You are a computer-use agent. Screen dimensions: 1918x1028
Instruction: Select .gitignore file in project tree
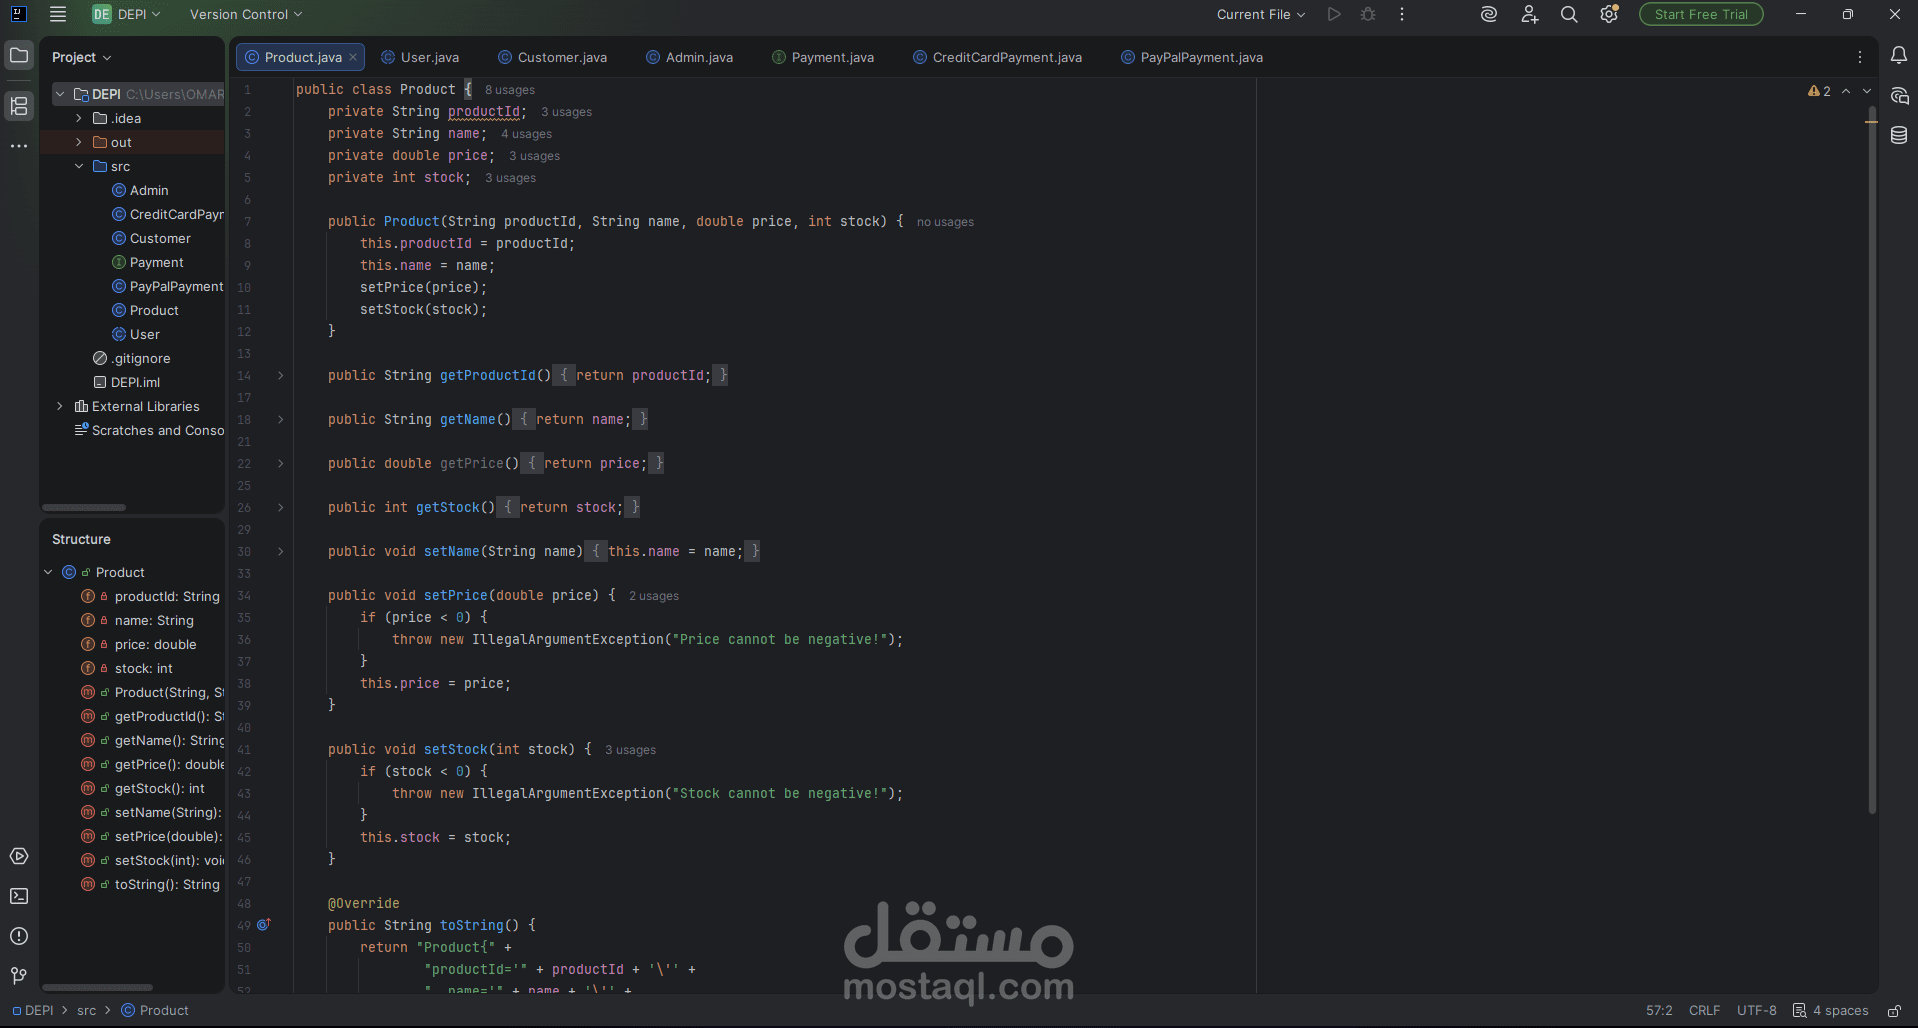(x=132, y=358)
